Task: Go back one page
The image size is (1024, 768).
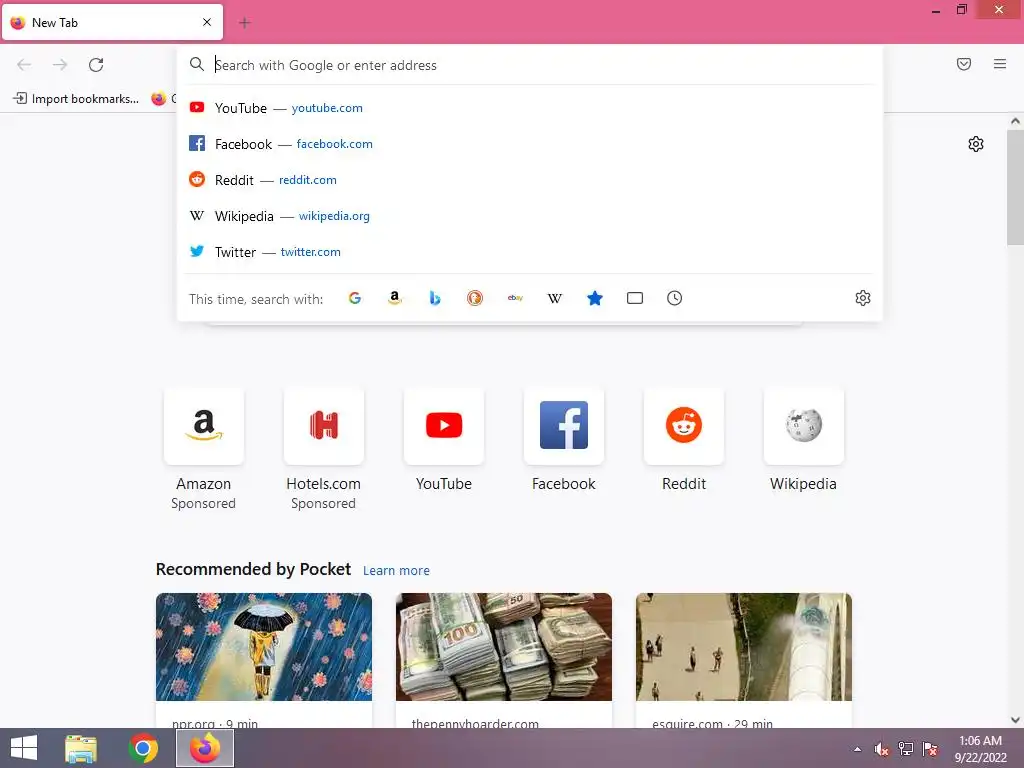Action: coord(24,65)
